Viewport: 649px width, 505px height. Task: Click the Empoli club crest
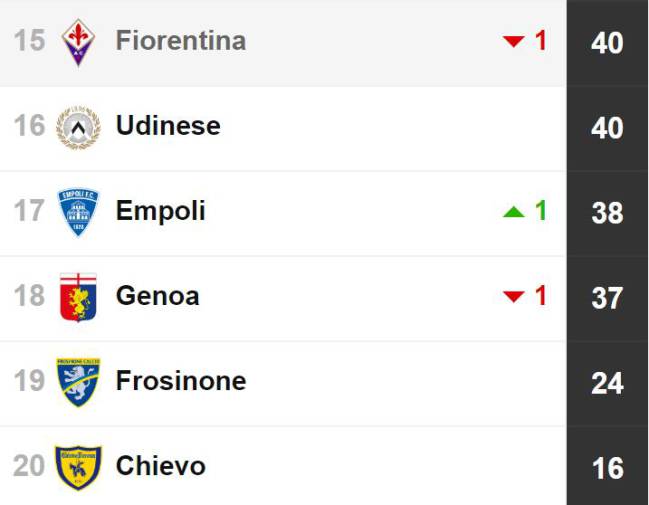78,212
